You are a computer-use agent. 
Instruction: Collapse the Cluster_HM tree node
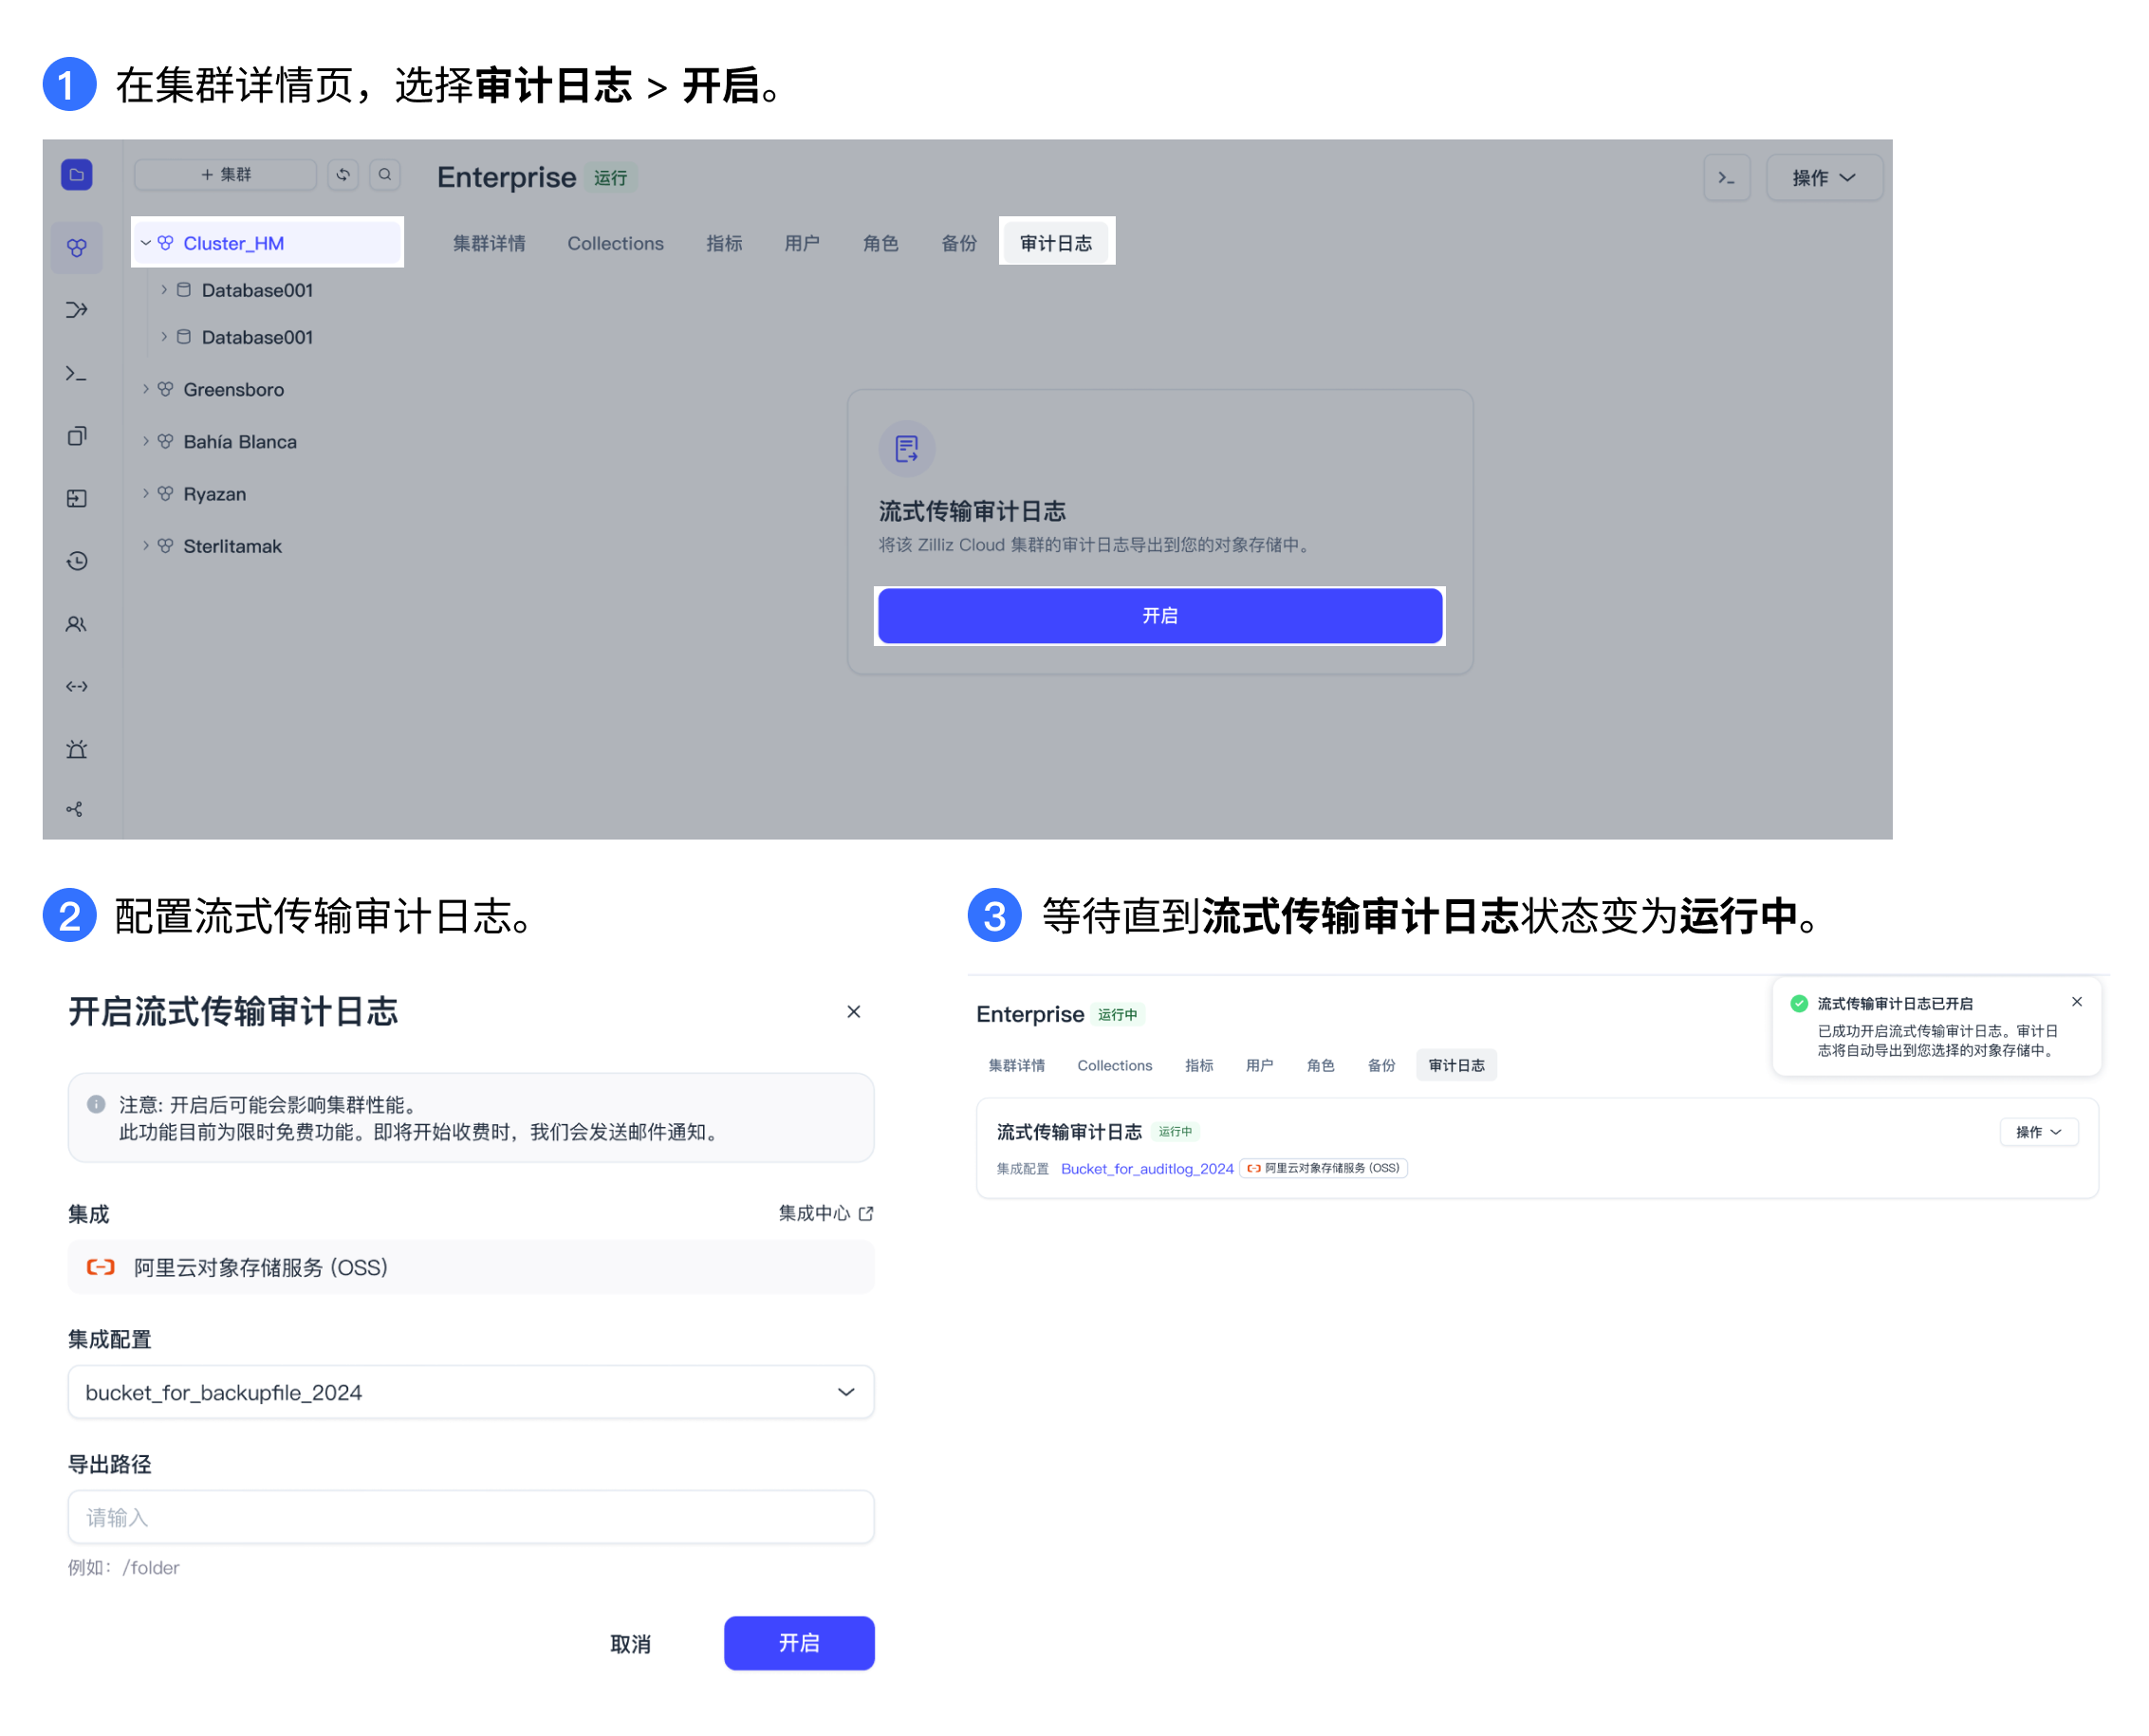tap(146, 243)
